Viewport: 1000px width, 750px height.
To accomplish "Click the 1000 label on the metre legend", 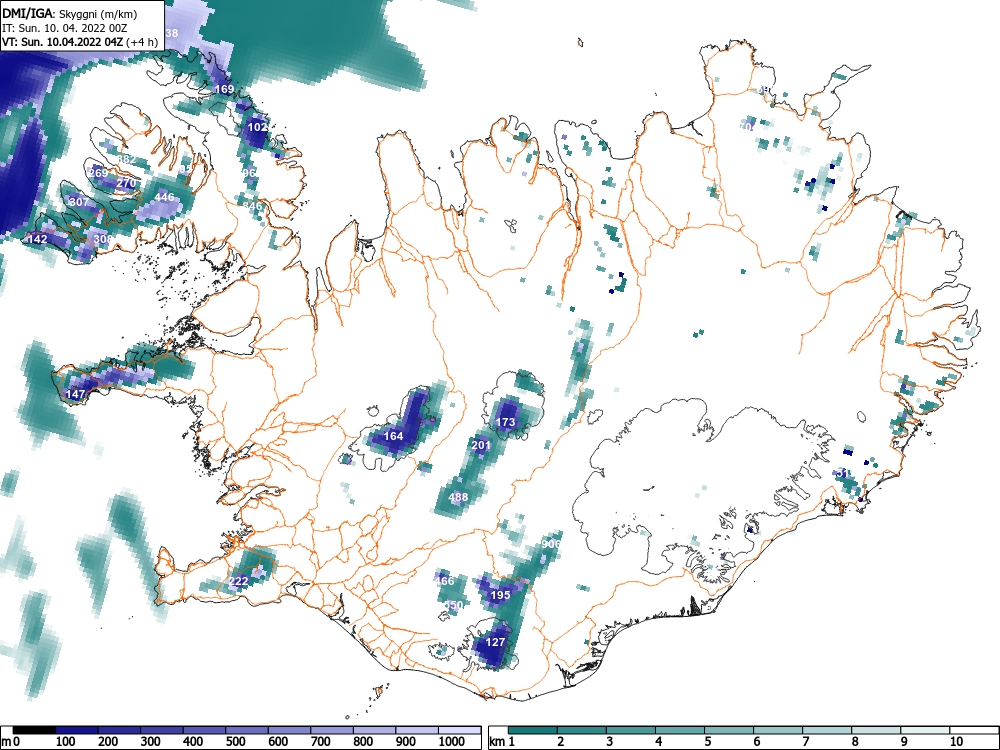I will point(452,742).
